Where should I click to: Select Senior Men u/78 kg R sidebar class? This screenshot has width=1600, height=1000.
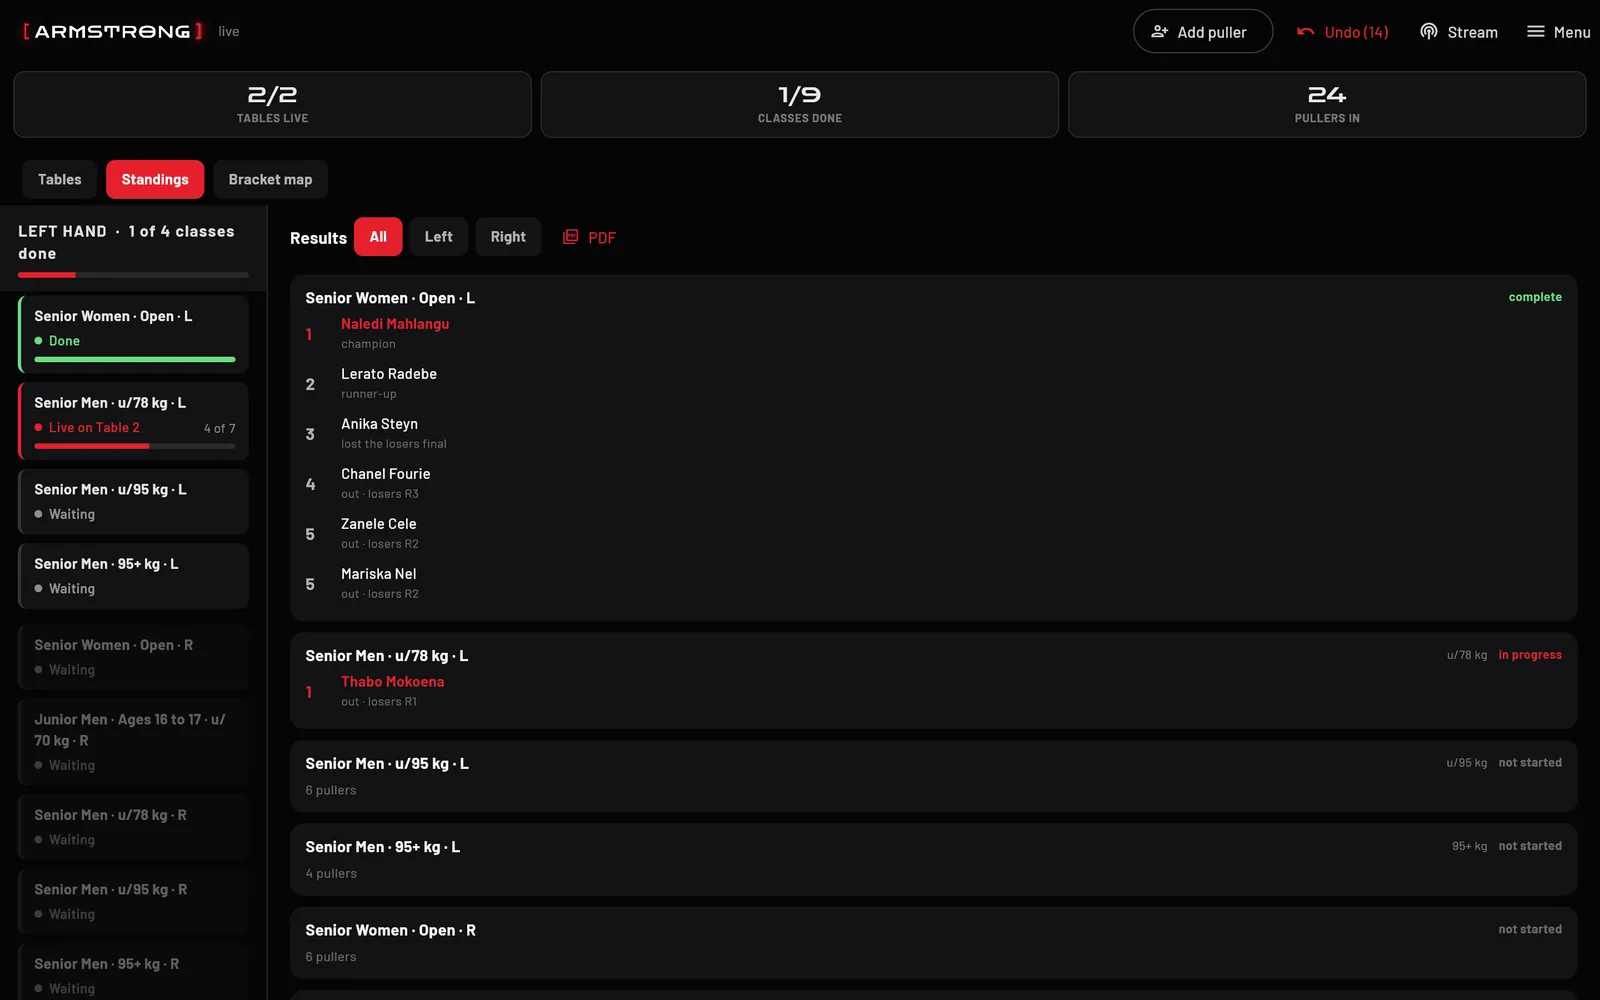[x=134, y=827]
